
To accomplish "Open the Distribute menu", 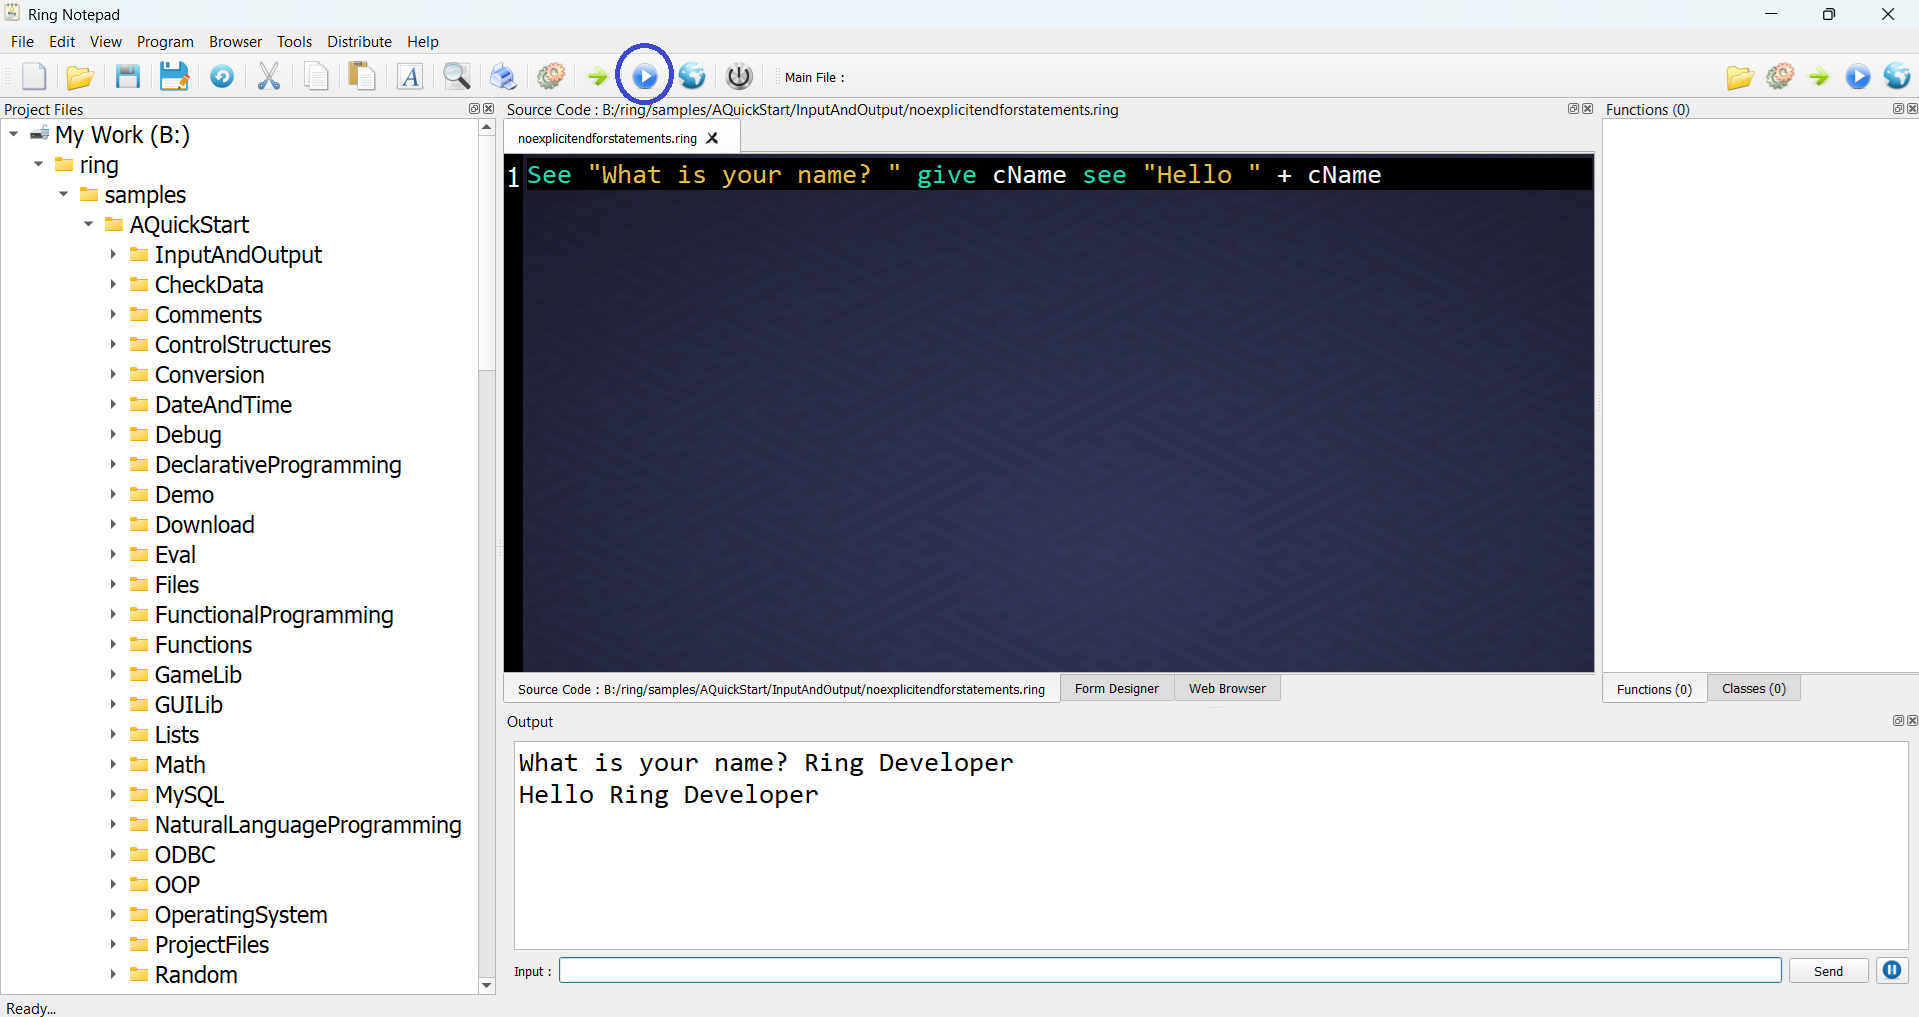I will [x=359, y=41].
